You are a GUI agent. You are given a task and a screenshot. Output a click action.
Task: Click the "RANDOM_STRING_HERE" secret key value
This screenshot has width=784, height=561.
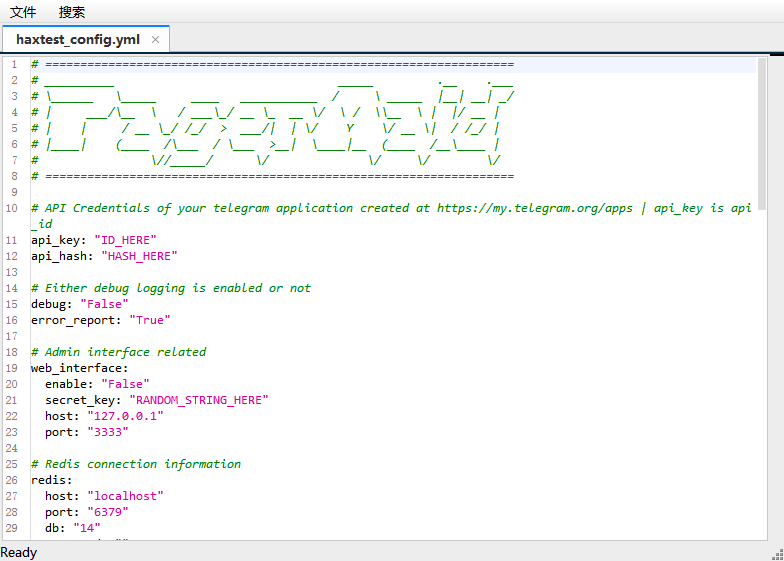[199, 400]
